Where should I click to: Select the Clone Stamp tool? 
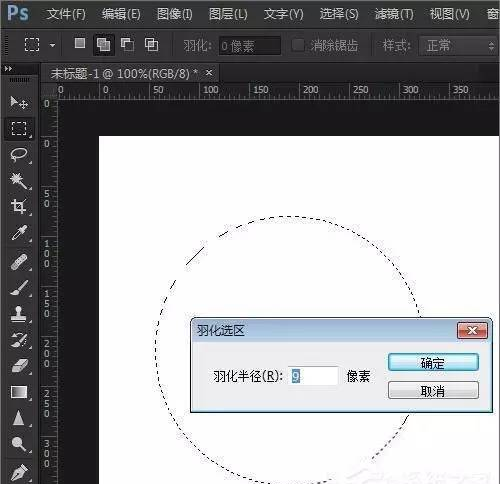tap(19, 313)
